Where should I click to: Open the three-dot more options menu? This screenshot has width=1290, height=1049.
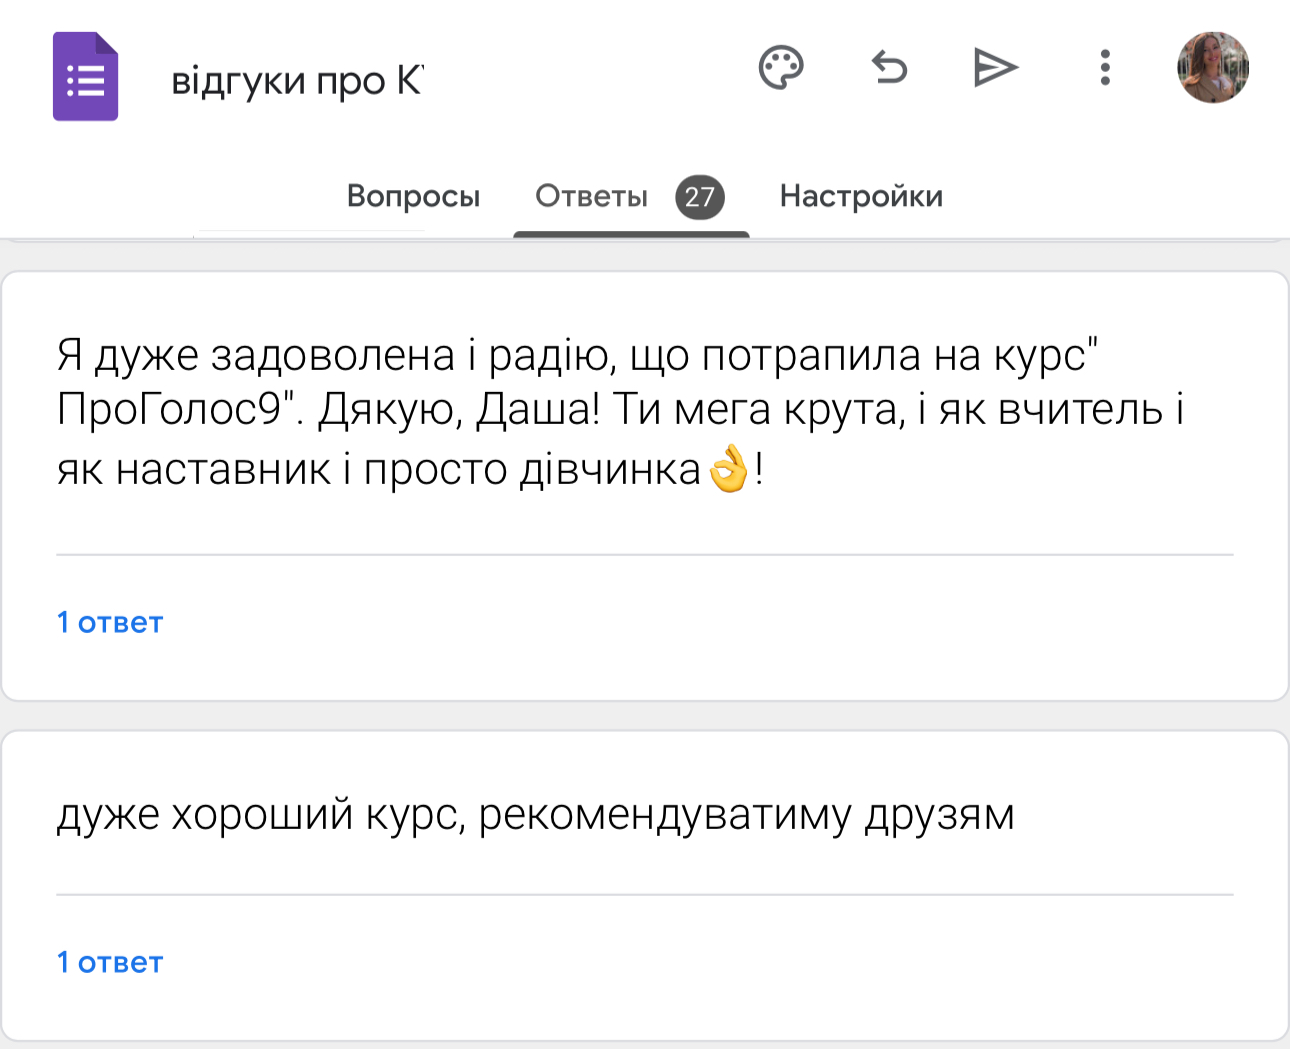point(1105,68)
